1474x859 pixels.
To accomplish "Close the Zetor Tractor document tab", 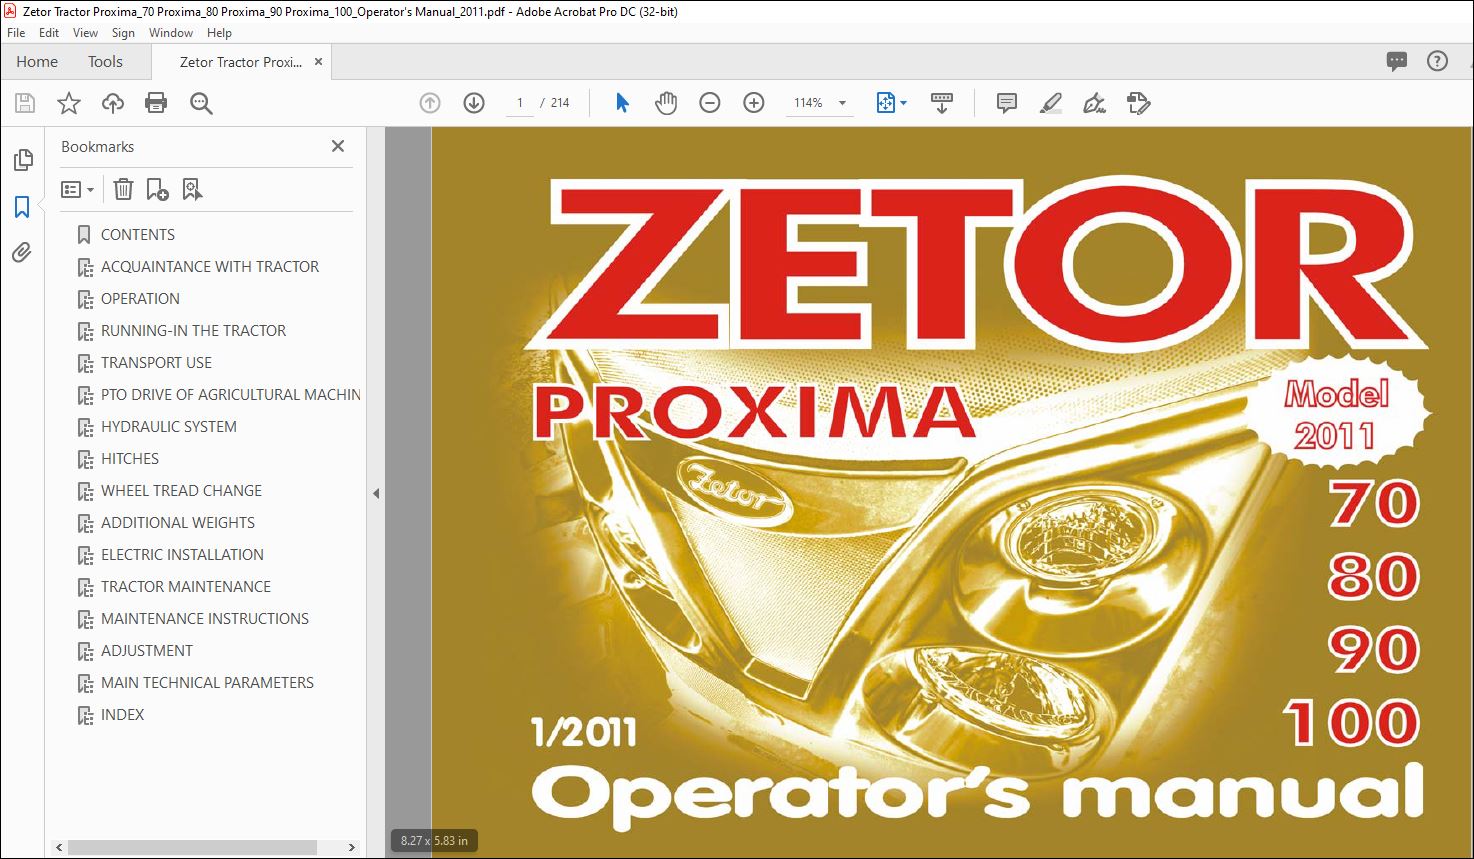I will [x=318, y=61].
